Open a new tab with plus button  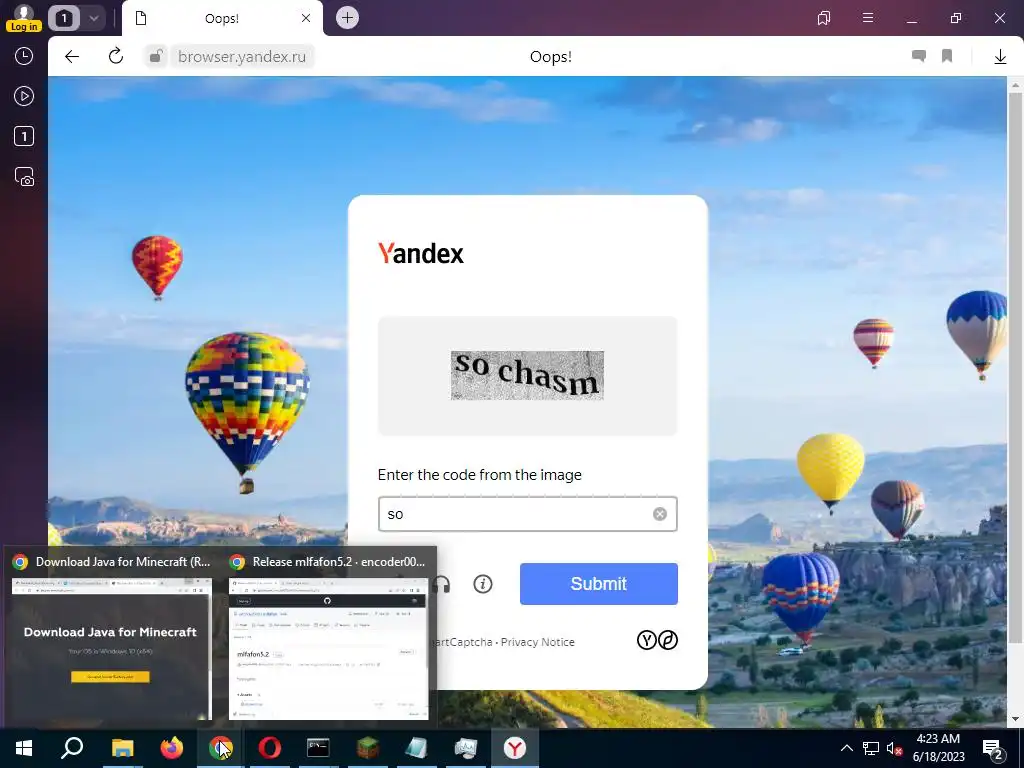(x=347, y=18)
